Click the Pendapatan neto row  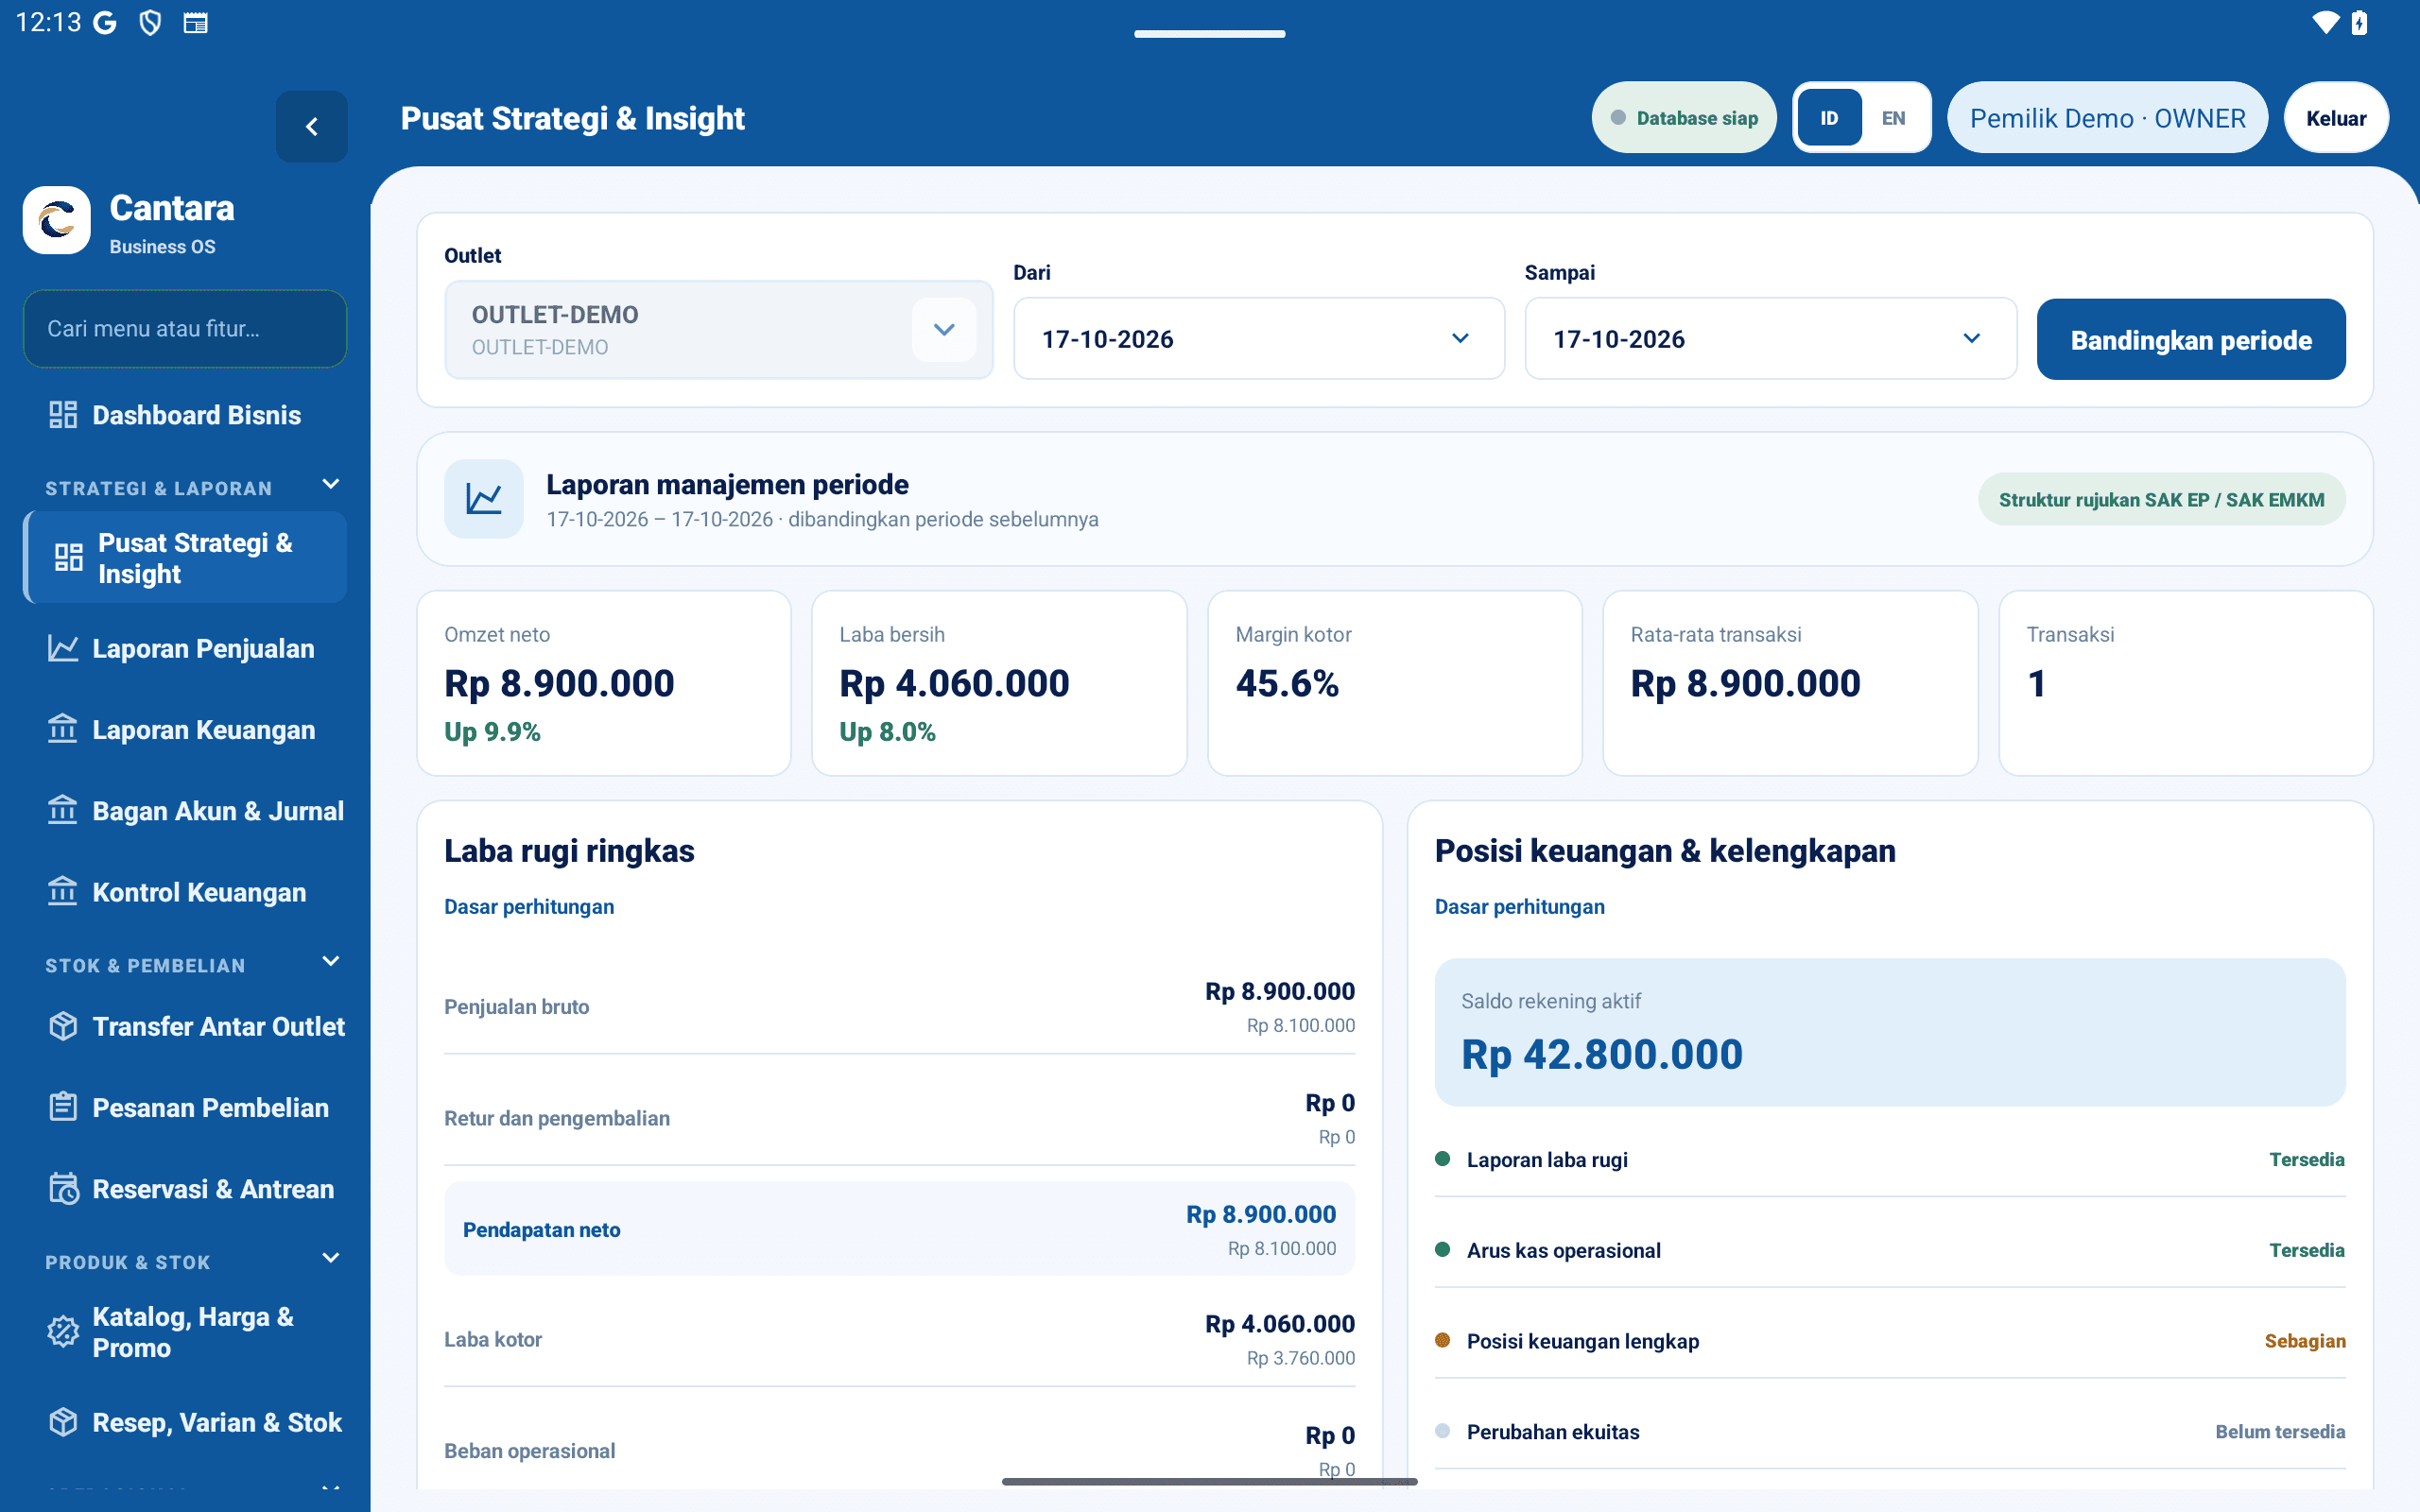click(x=899, y=1229)
